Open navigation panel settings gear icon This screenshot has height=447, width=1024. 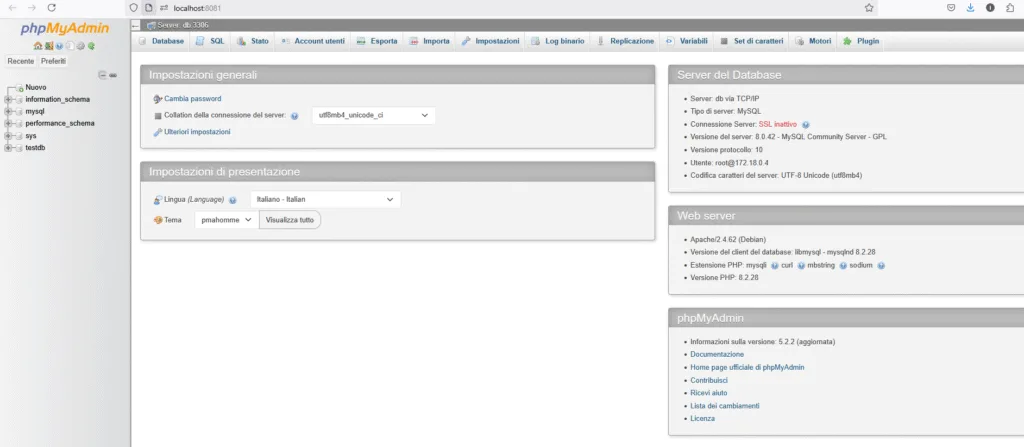[80, 46]
